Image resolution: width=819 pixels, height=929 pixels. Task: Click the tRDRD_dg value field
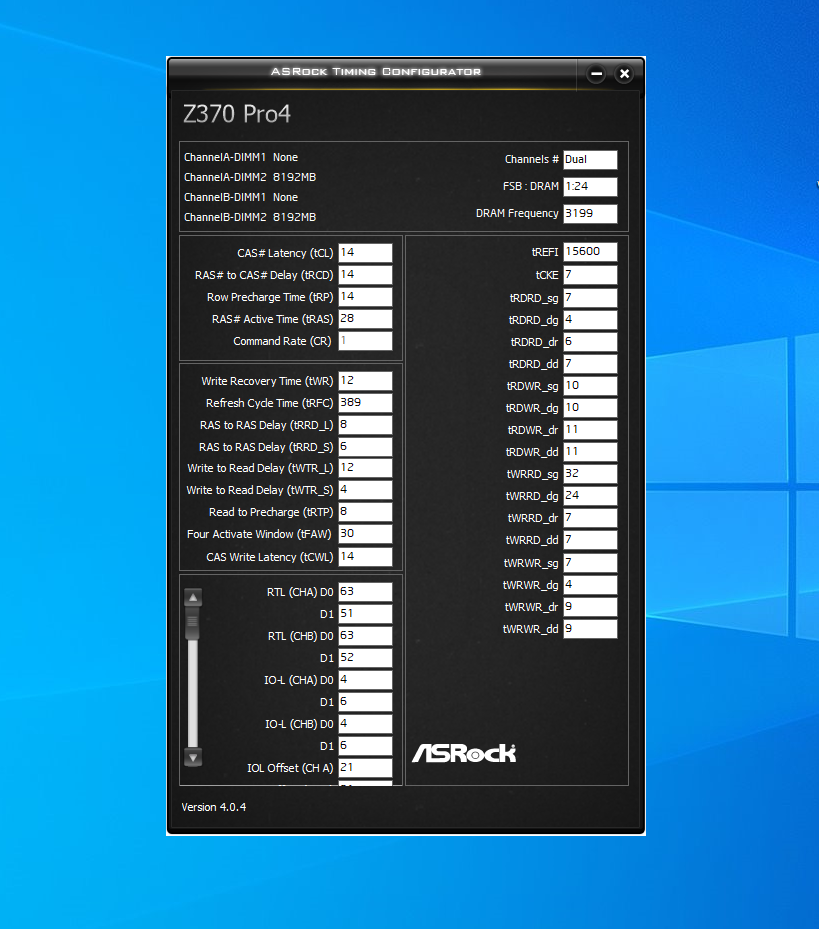tap(590, 319)
